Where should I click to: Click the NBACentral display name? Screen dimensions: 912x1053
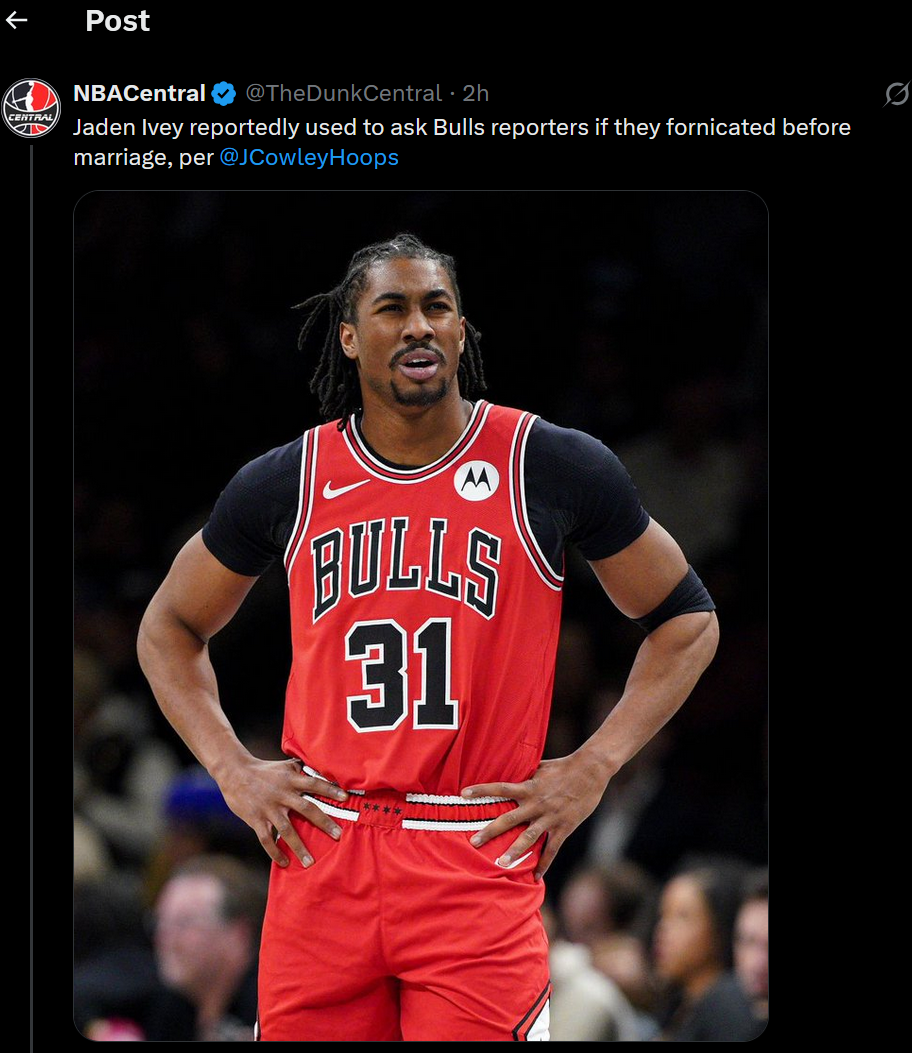click(x=139, y=93)
